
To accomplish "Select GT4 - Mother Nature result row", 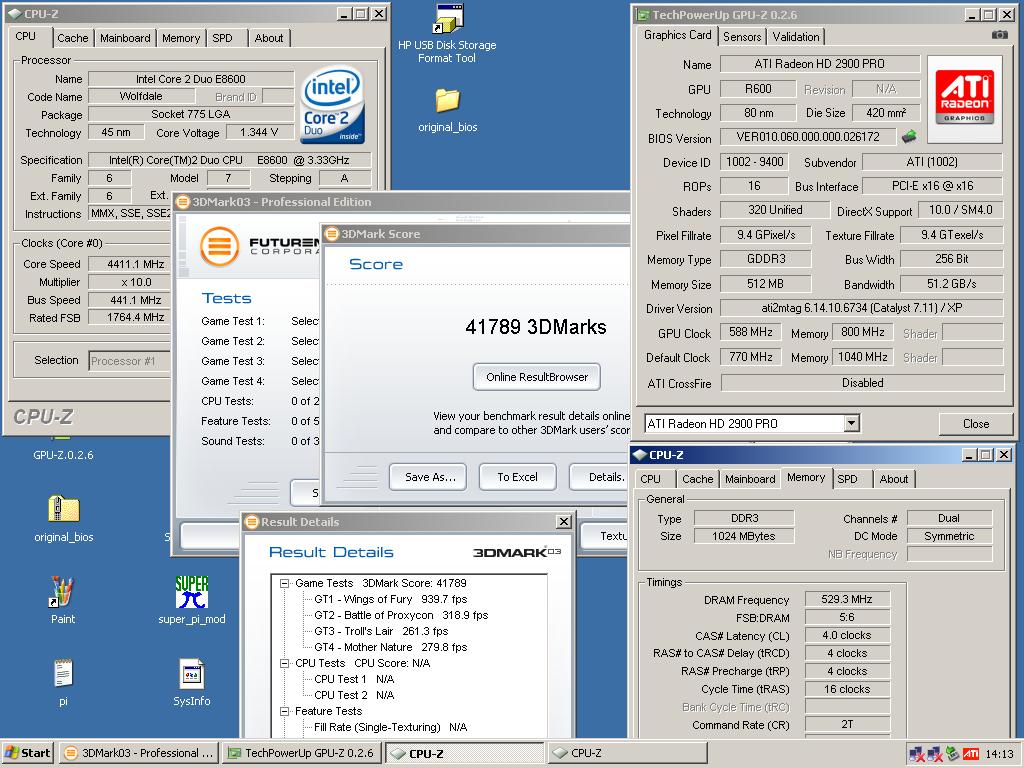I will point(391,647).
